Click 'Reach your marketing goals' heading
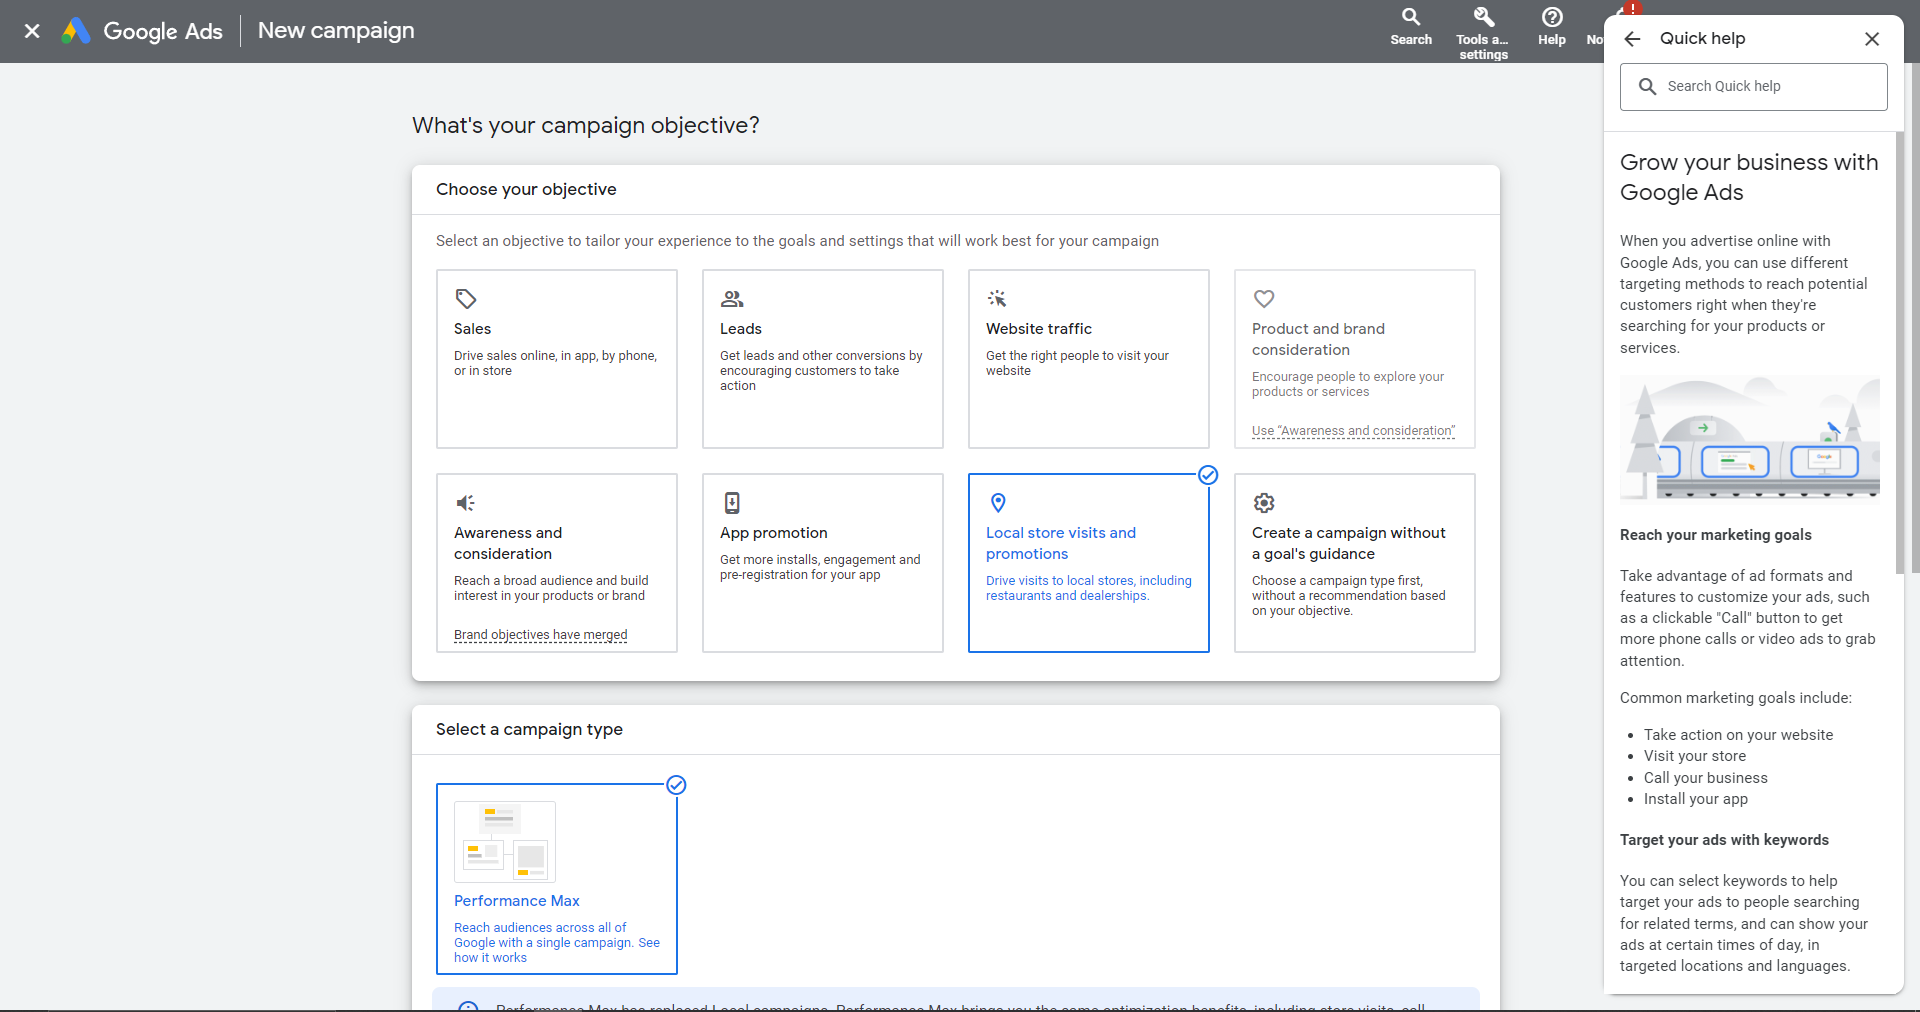Image resolution: width=1920 pixels, height=1012 pixels. pos(1716,535)
